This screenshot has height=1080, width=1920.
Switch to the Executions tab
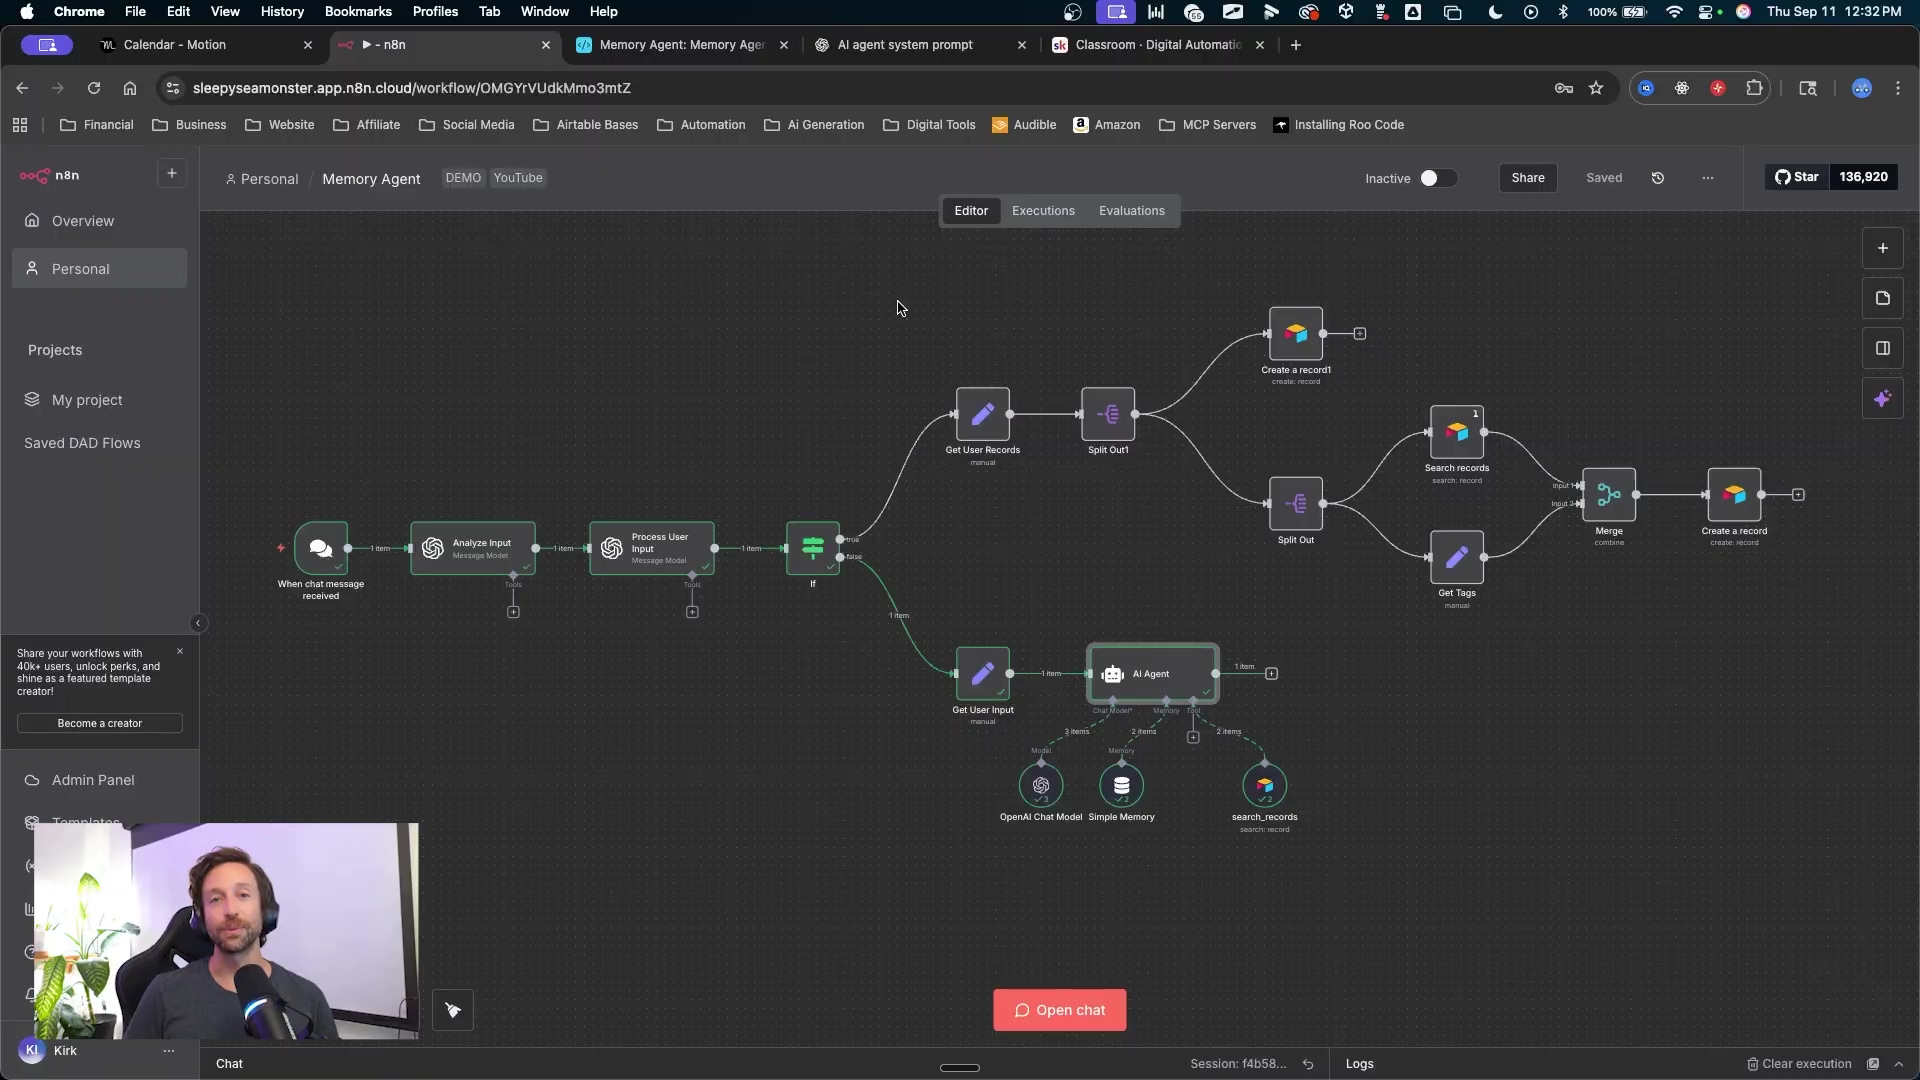[1043, 211]
